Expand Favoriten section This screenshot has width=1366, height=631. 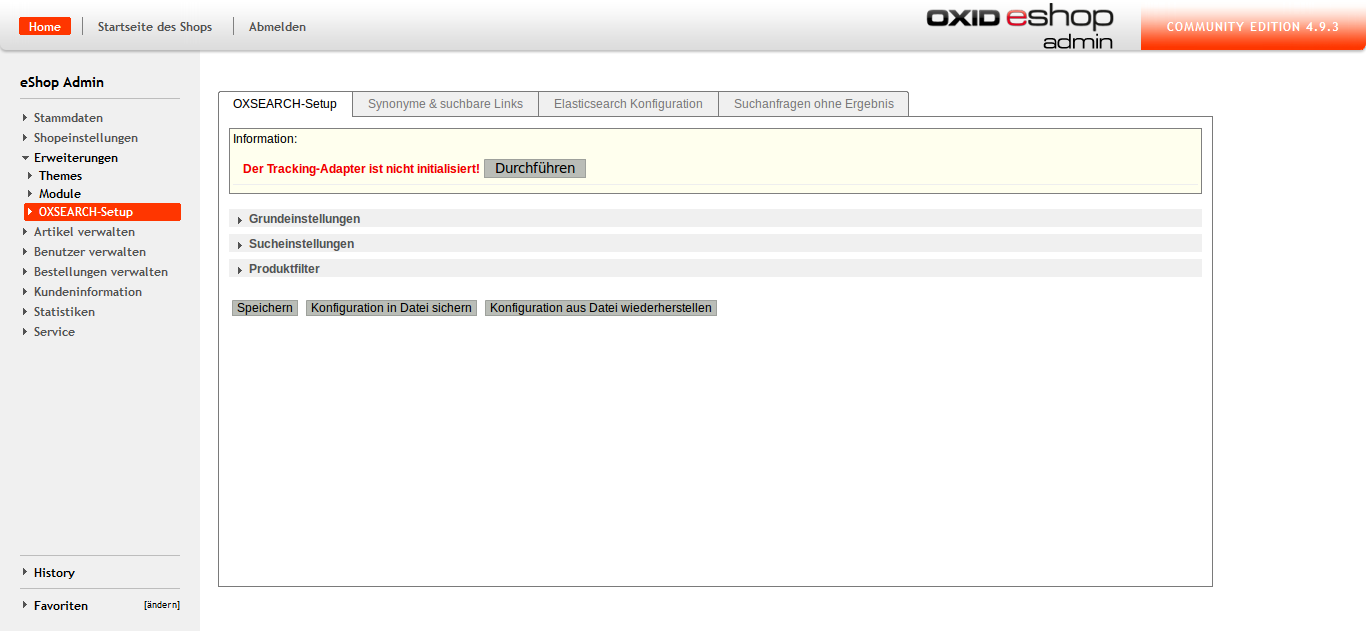click(61, 606)
